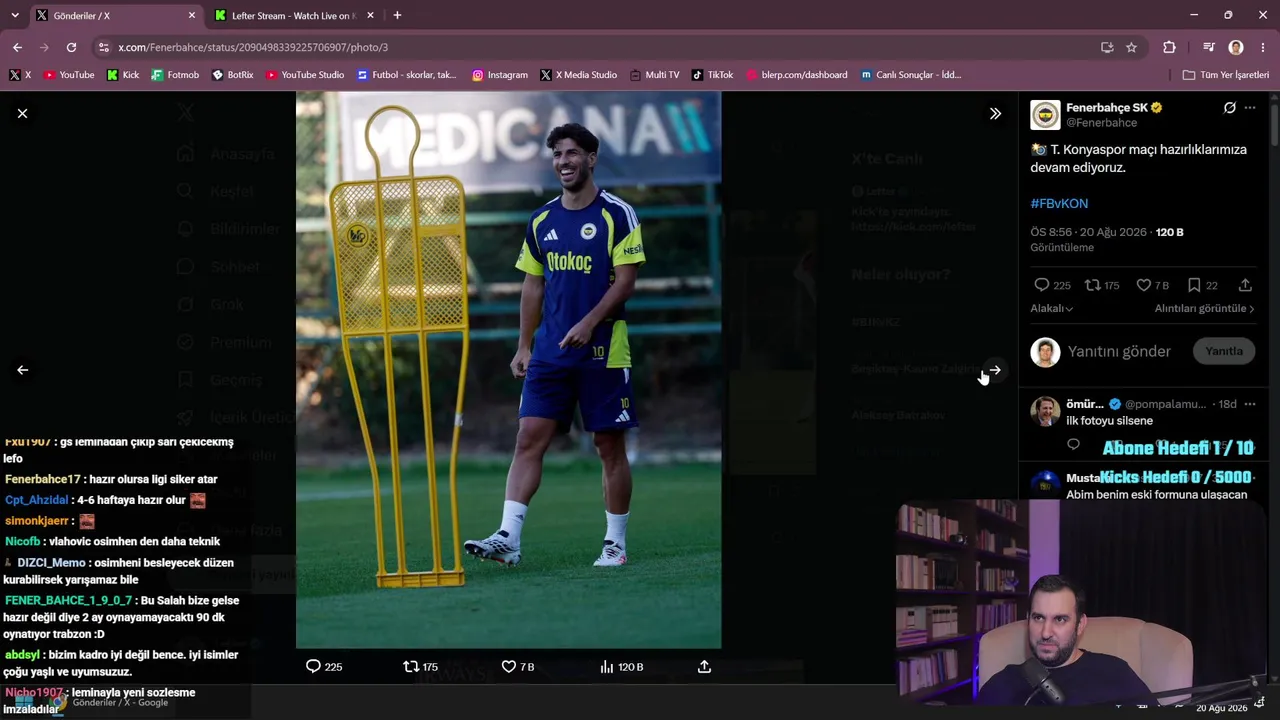This screenshot has height=720, width=1280.
Task: Open Alıntıları görüntüle link
Action: (x=1204, y=308)
